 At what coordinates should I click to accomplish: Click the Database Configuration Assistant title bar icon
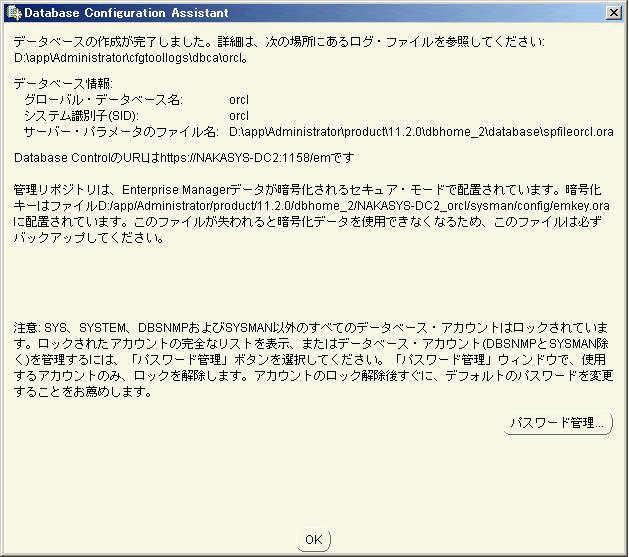pyautogui.click(x=12, y=12)
